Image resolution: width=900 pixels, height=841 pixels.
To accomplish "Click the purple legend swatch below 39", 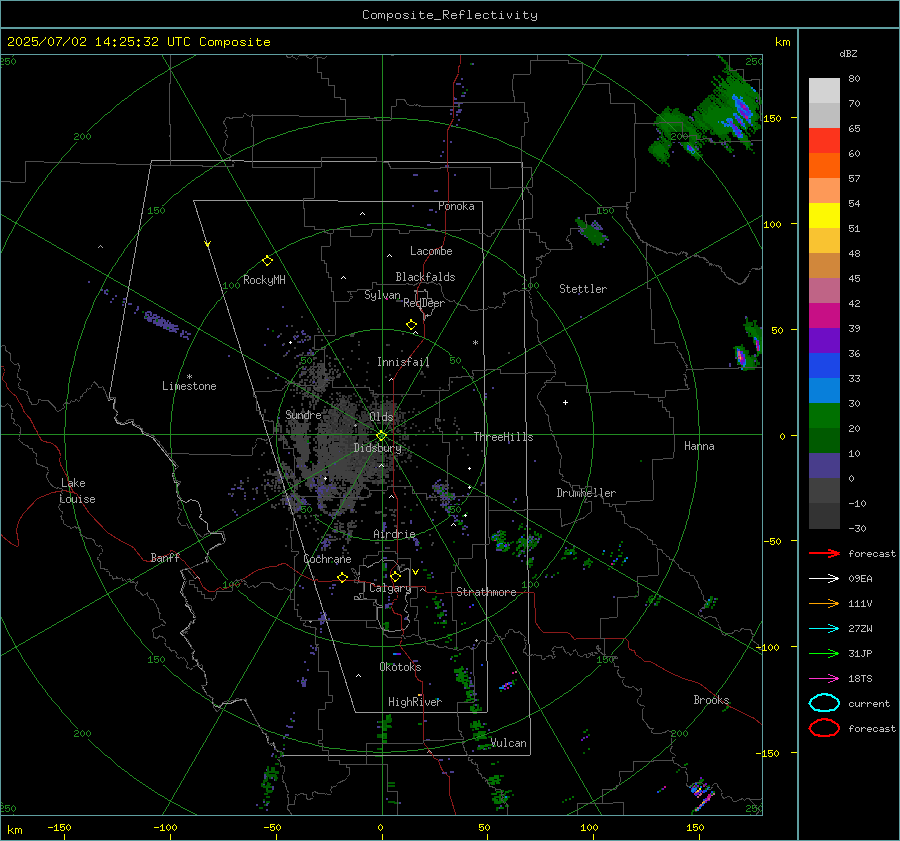I will (824, 340).
